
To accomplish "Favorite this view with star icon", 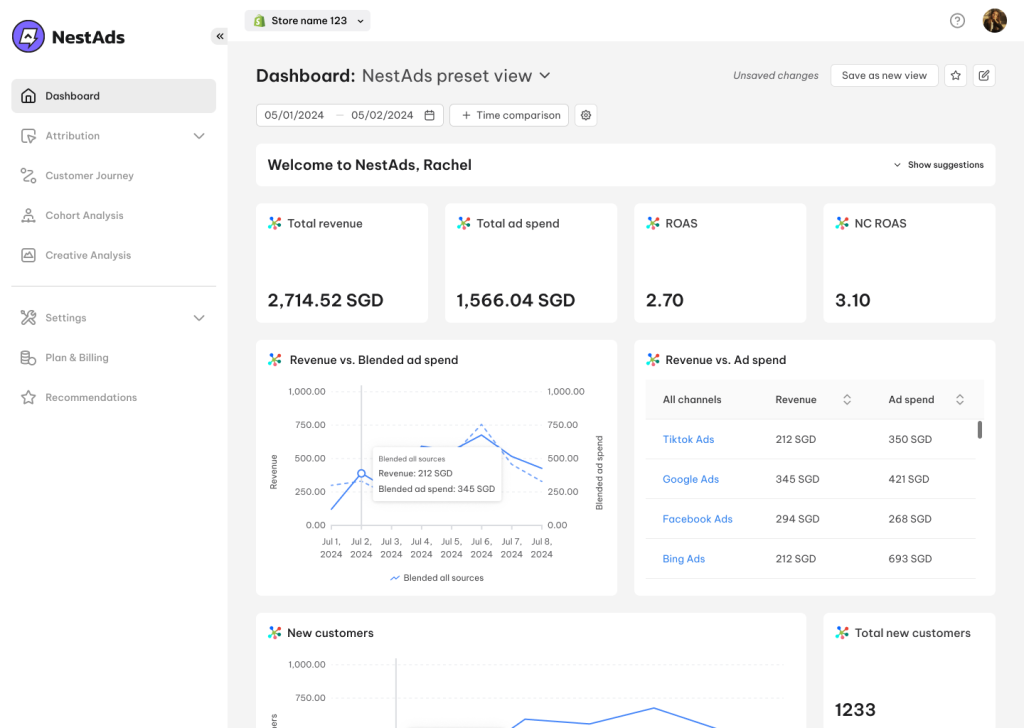I will click(956, 76).
